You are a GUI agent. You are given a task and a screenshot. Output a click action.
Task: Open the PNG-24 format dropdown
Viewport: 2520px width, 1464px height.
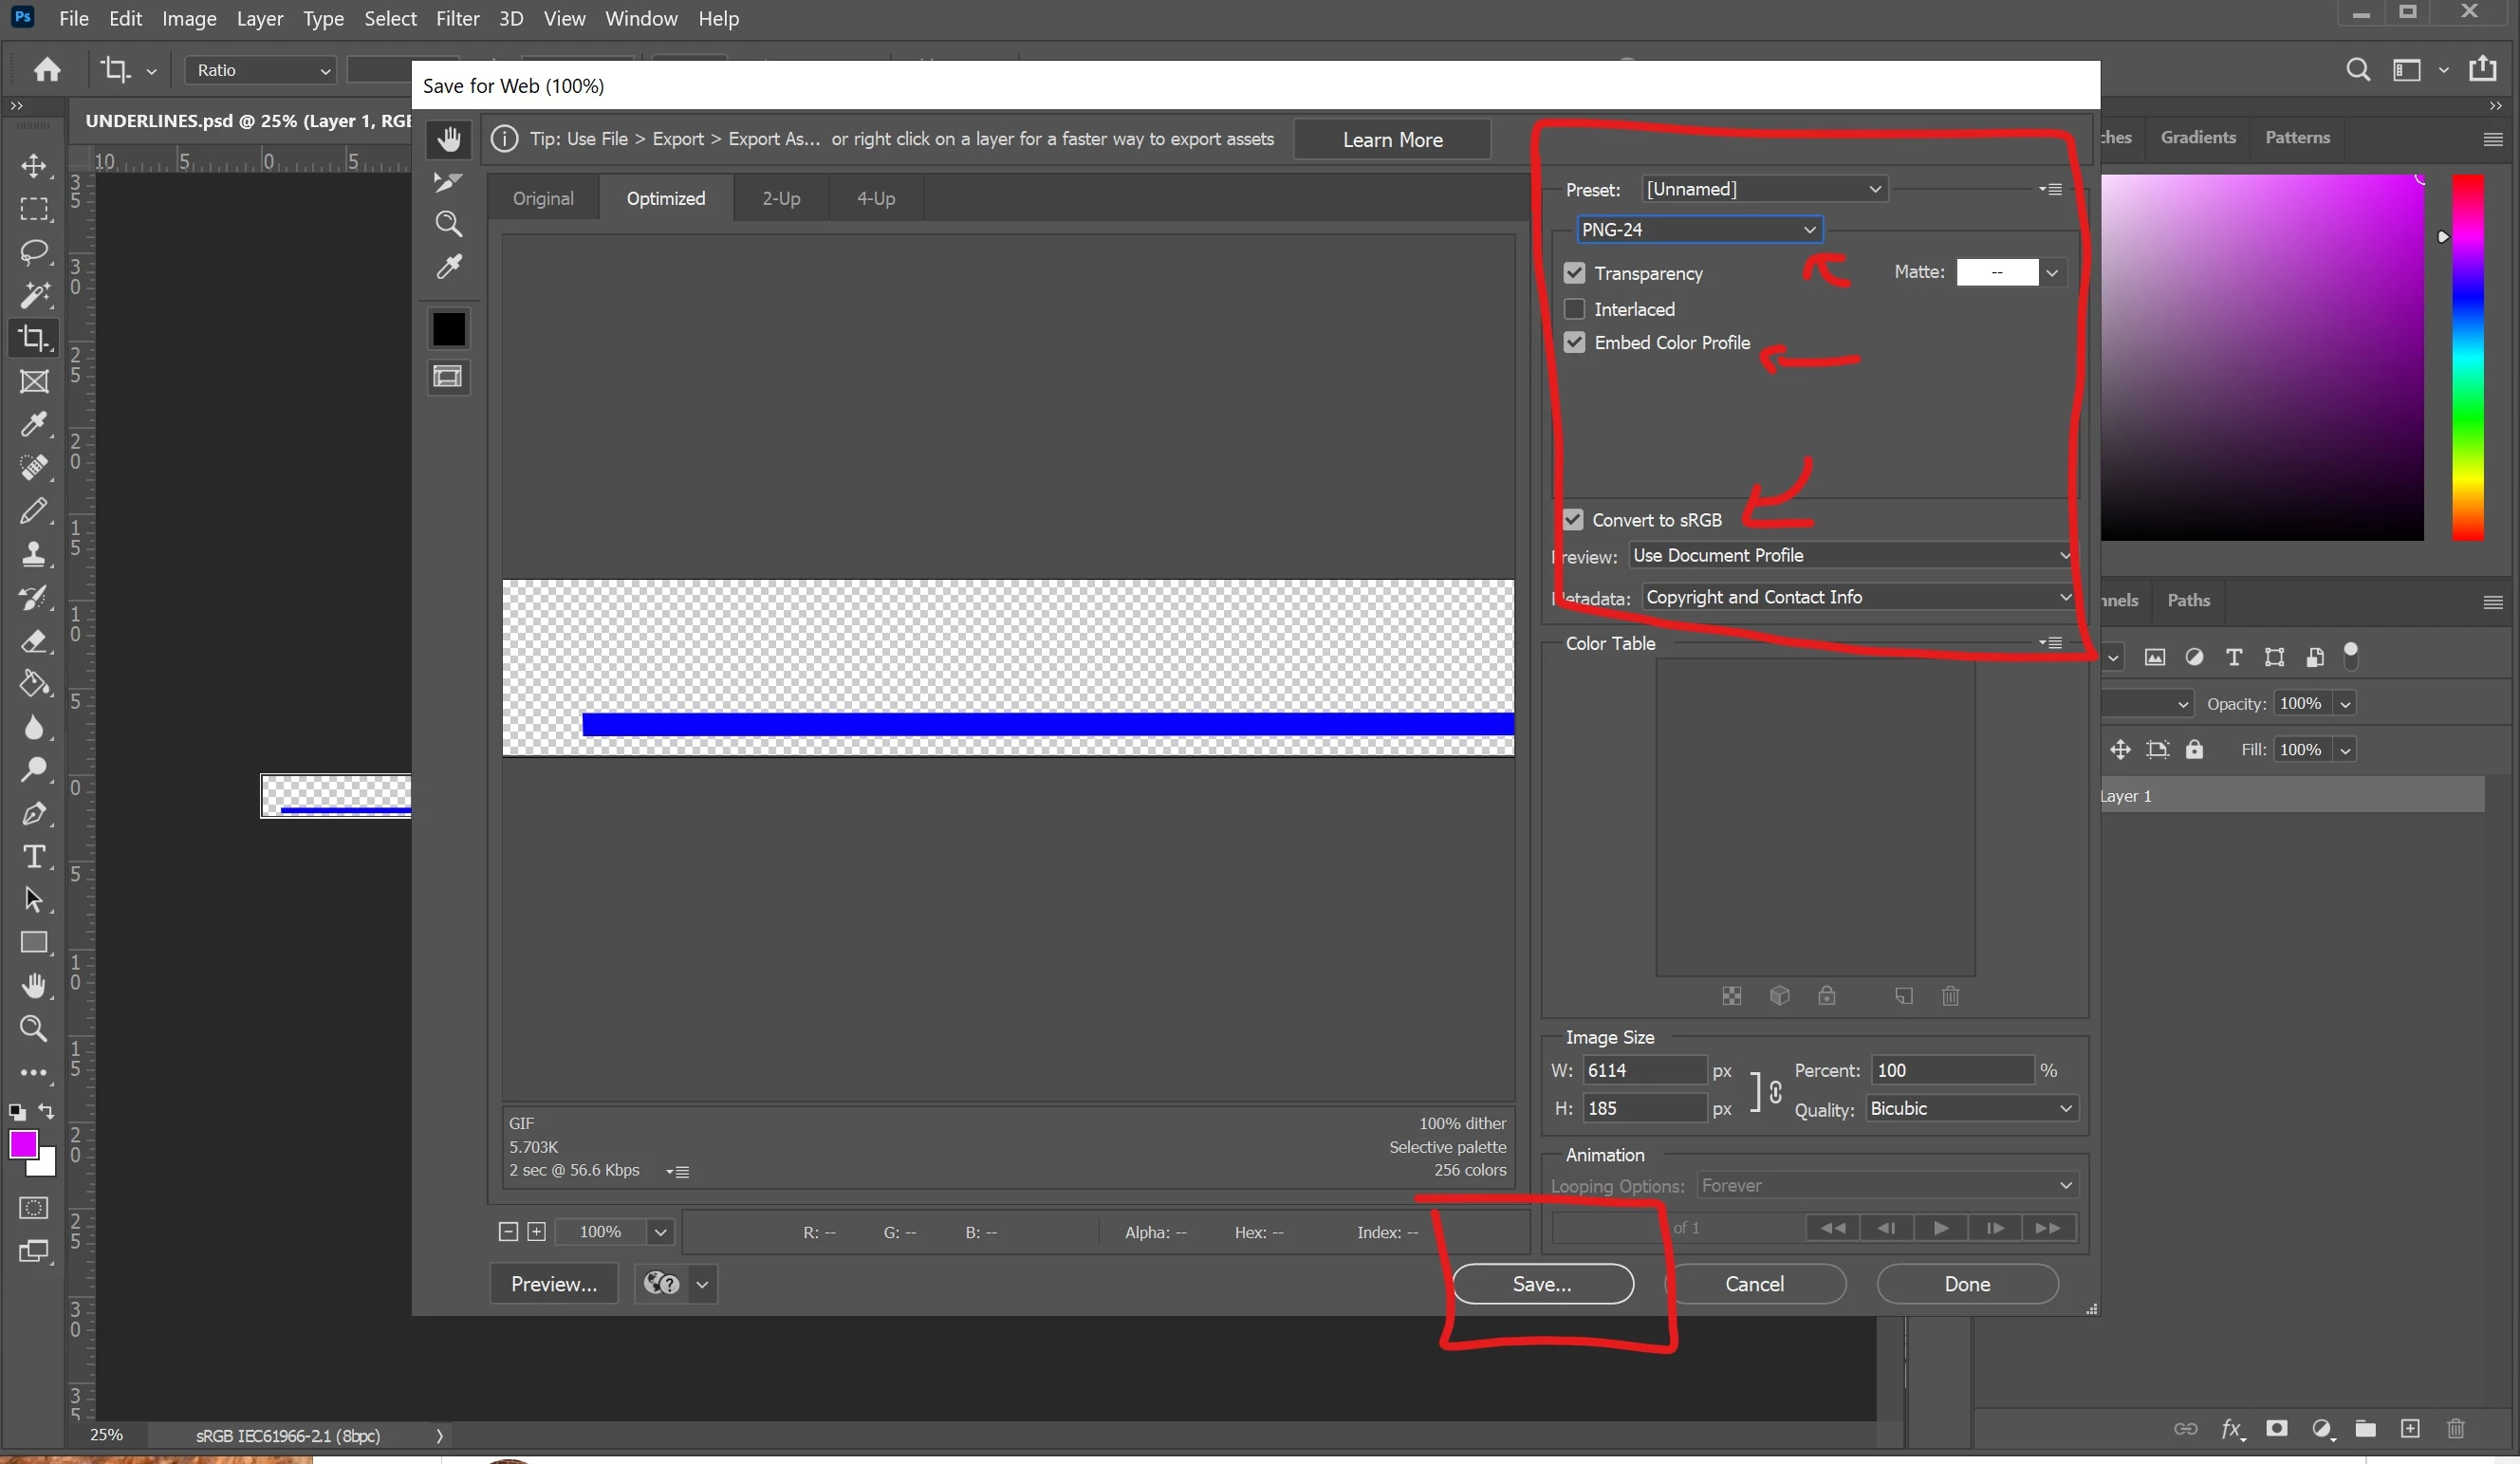[x=1698, y=230]
